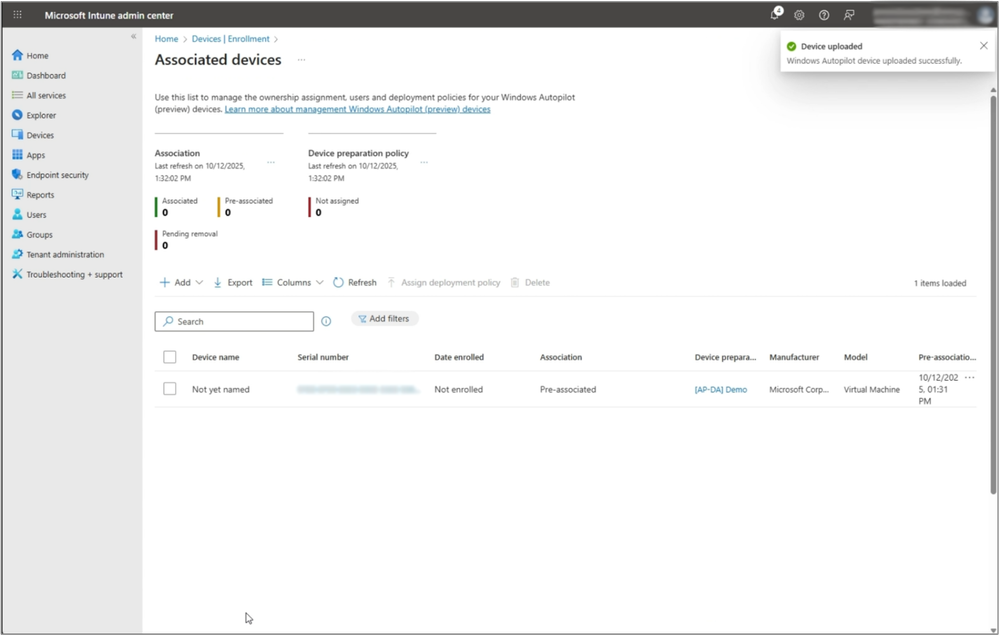Toggle the select-all checkbox in header
The width and height of the screenshot is (999, 635).
click(169, 357)
